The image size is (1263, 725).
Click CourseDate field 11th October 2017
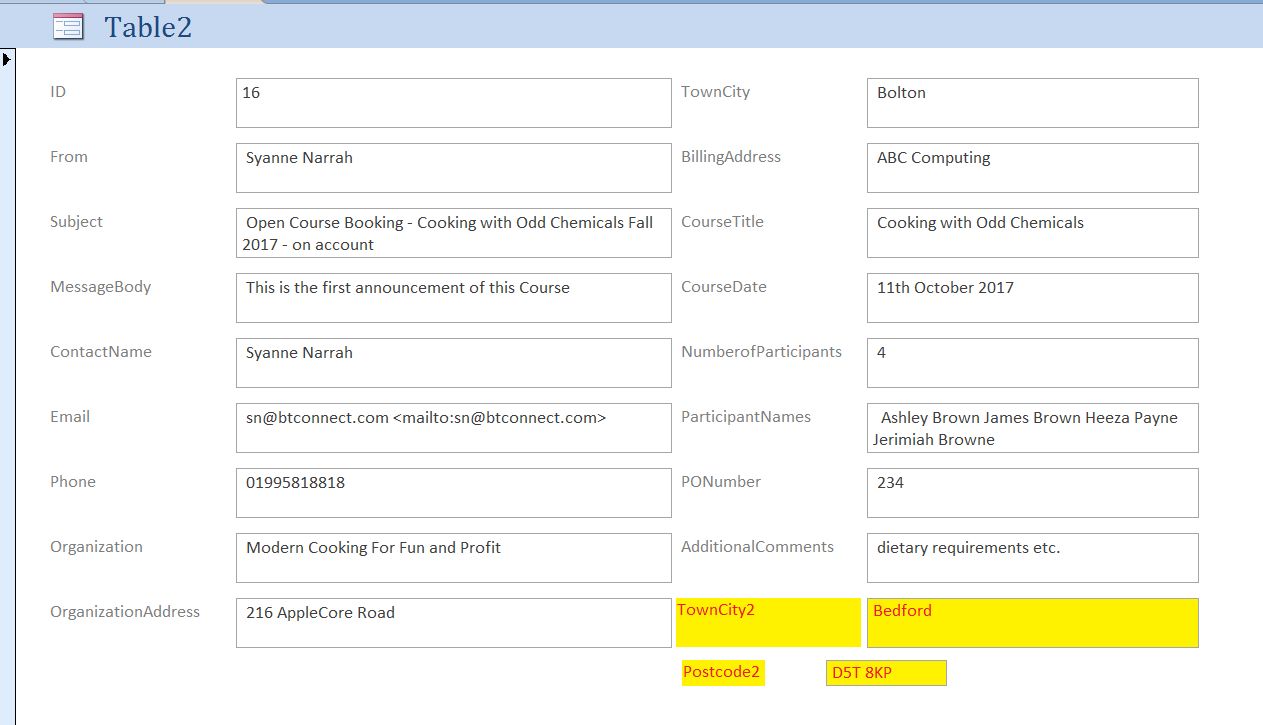1033,298
